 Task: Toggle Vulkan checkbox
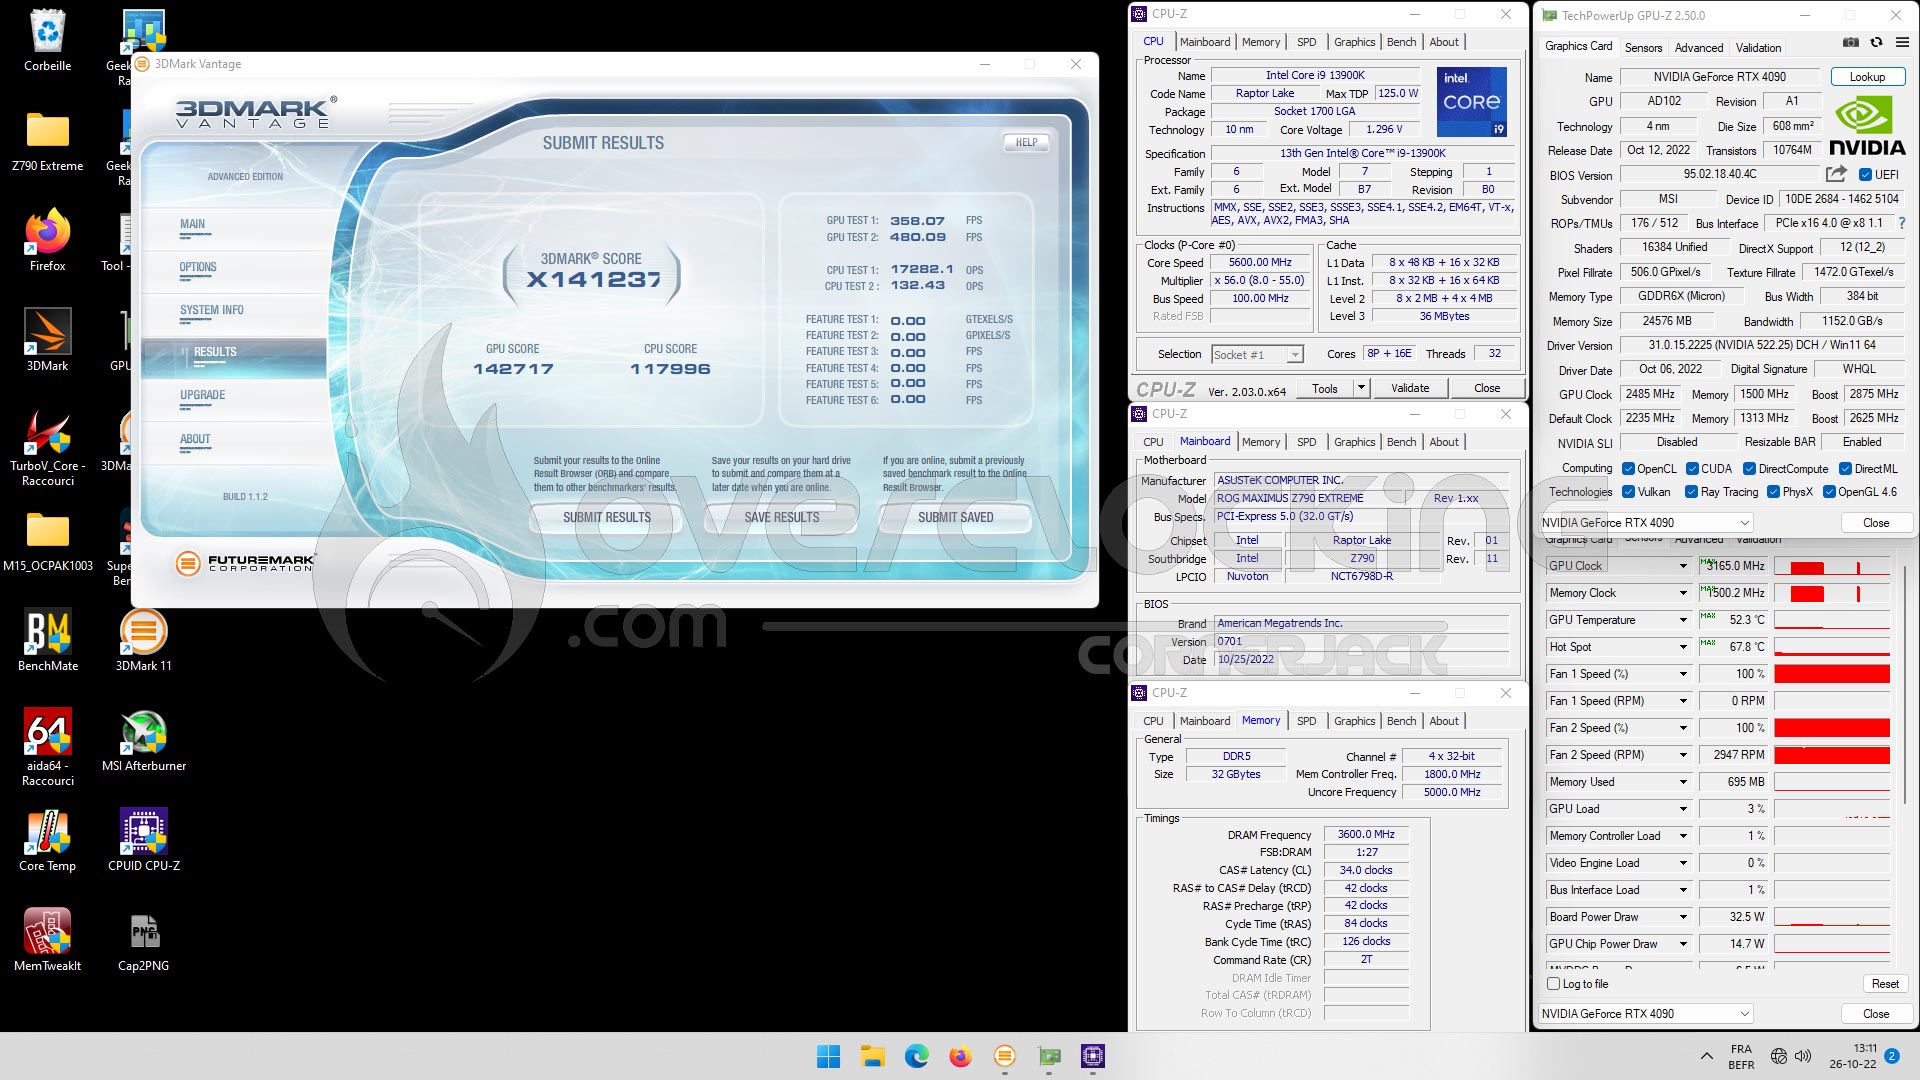click(1628, 492)
